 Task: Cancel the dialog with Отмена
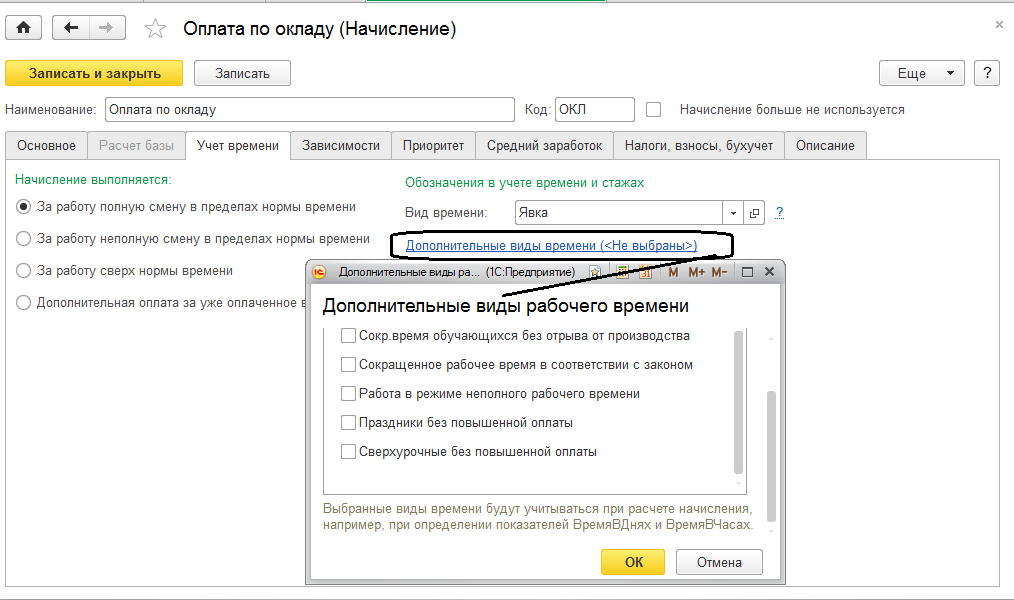point(719,562)
